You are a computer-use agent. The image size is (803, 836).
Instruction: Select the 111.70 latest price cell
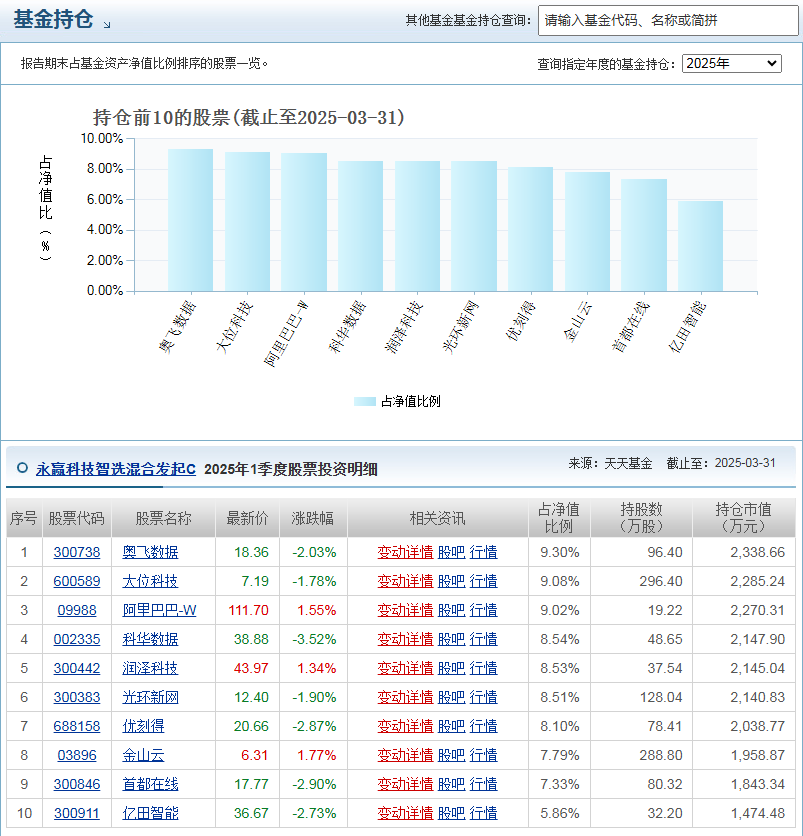[x=248, y=610]
